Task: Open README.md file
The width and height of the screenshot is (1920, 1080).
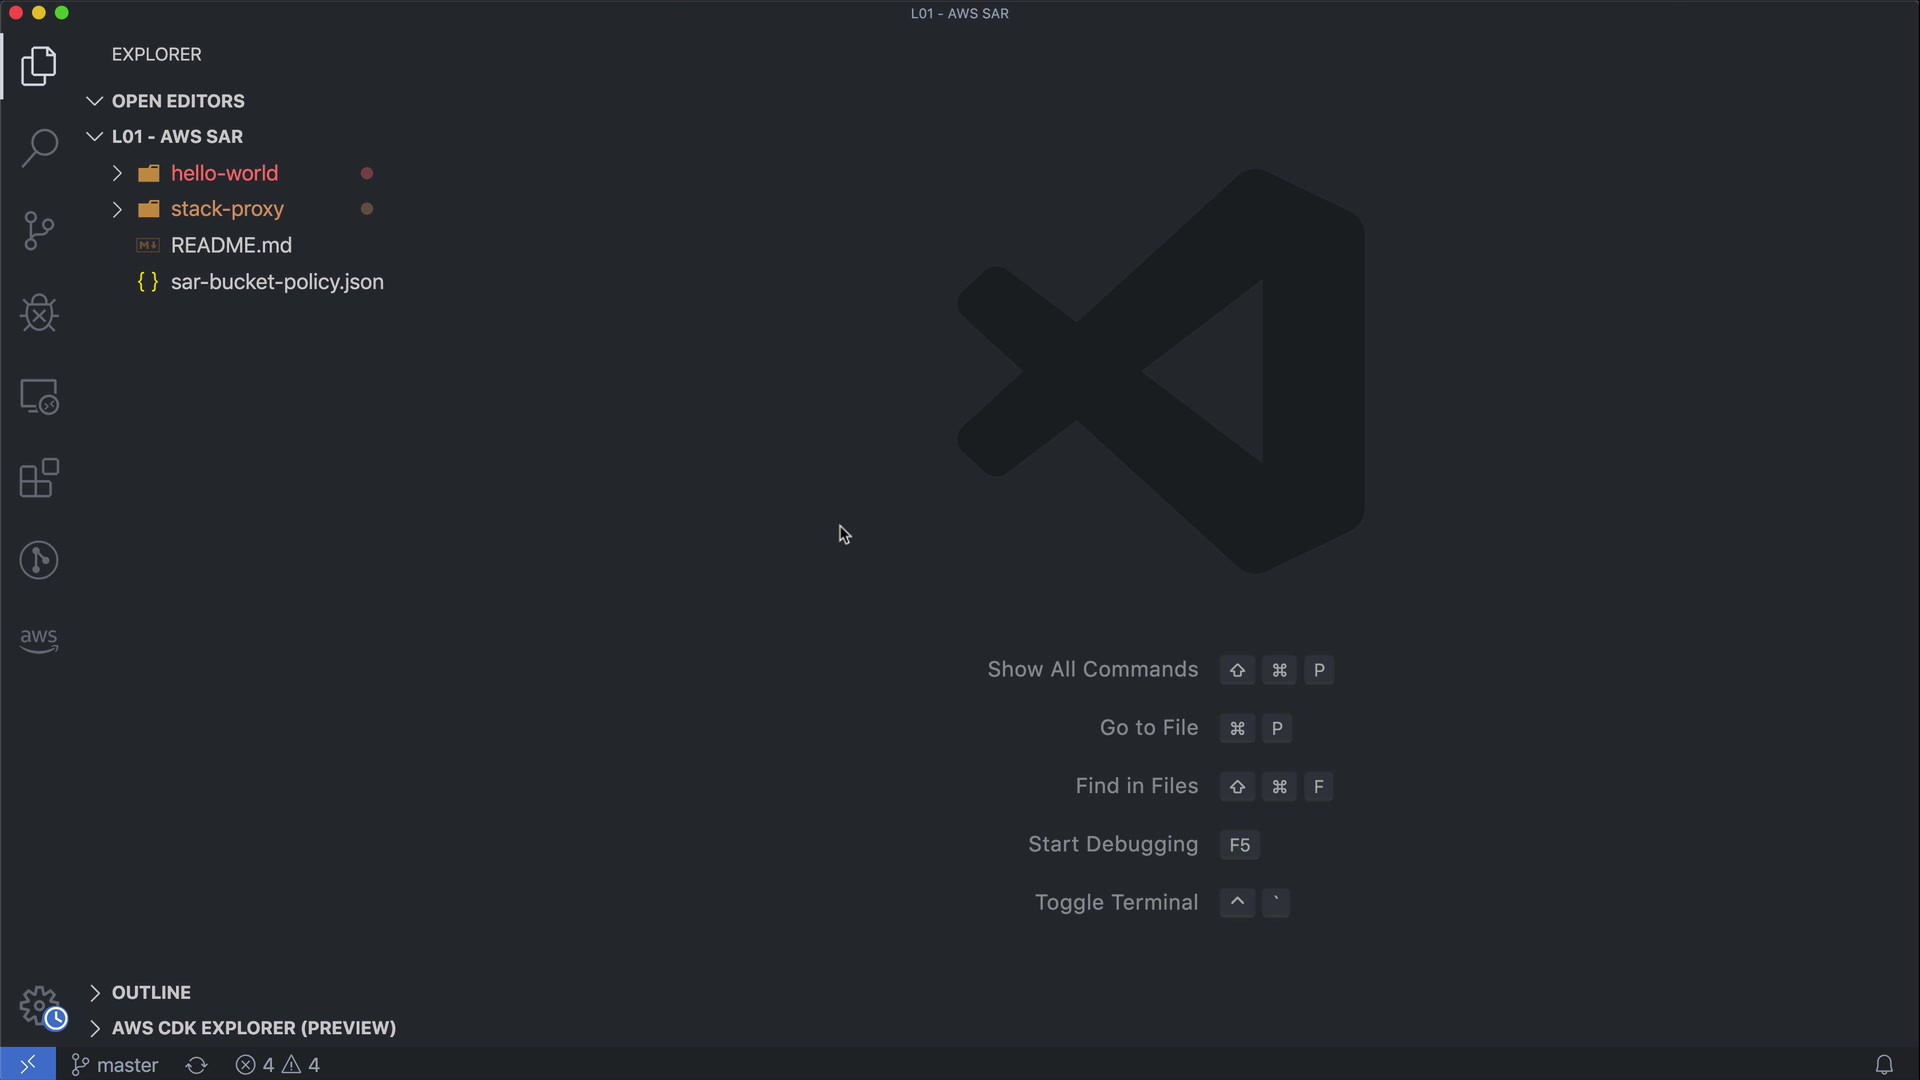Action: [x=231, y=245]
